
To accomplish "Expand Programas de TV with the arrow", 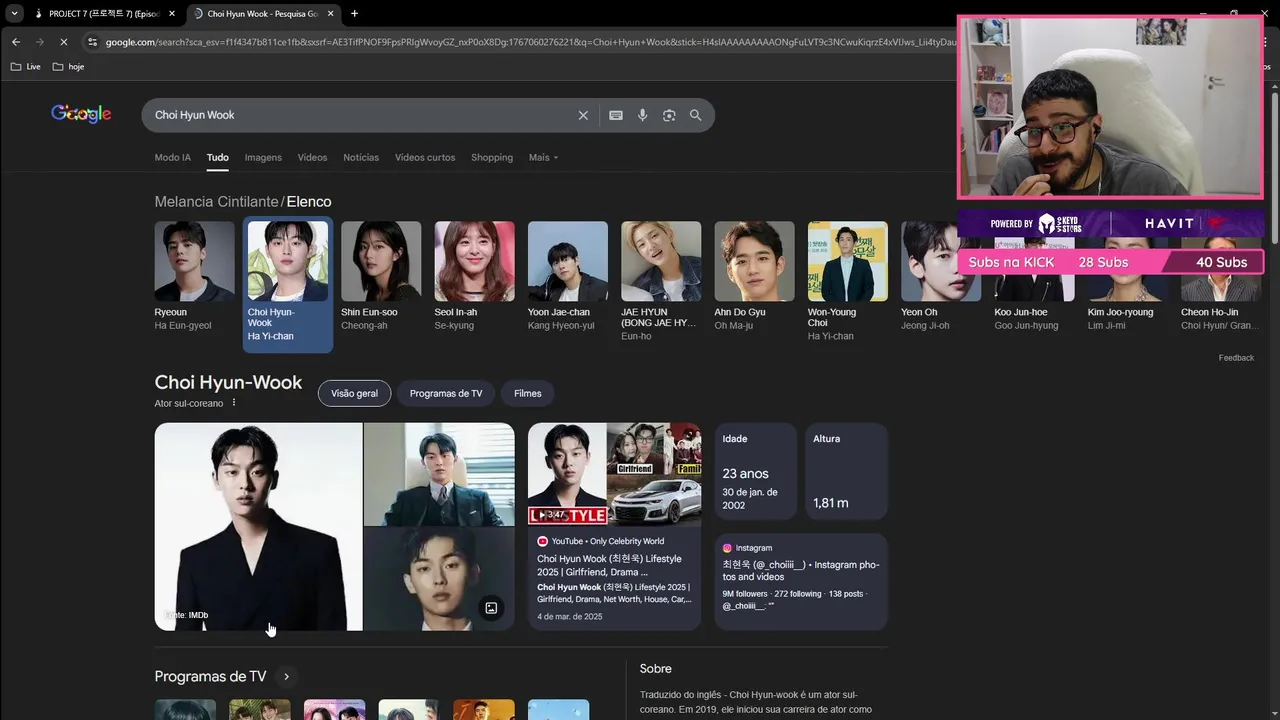I will point(286,677).
